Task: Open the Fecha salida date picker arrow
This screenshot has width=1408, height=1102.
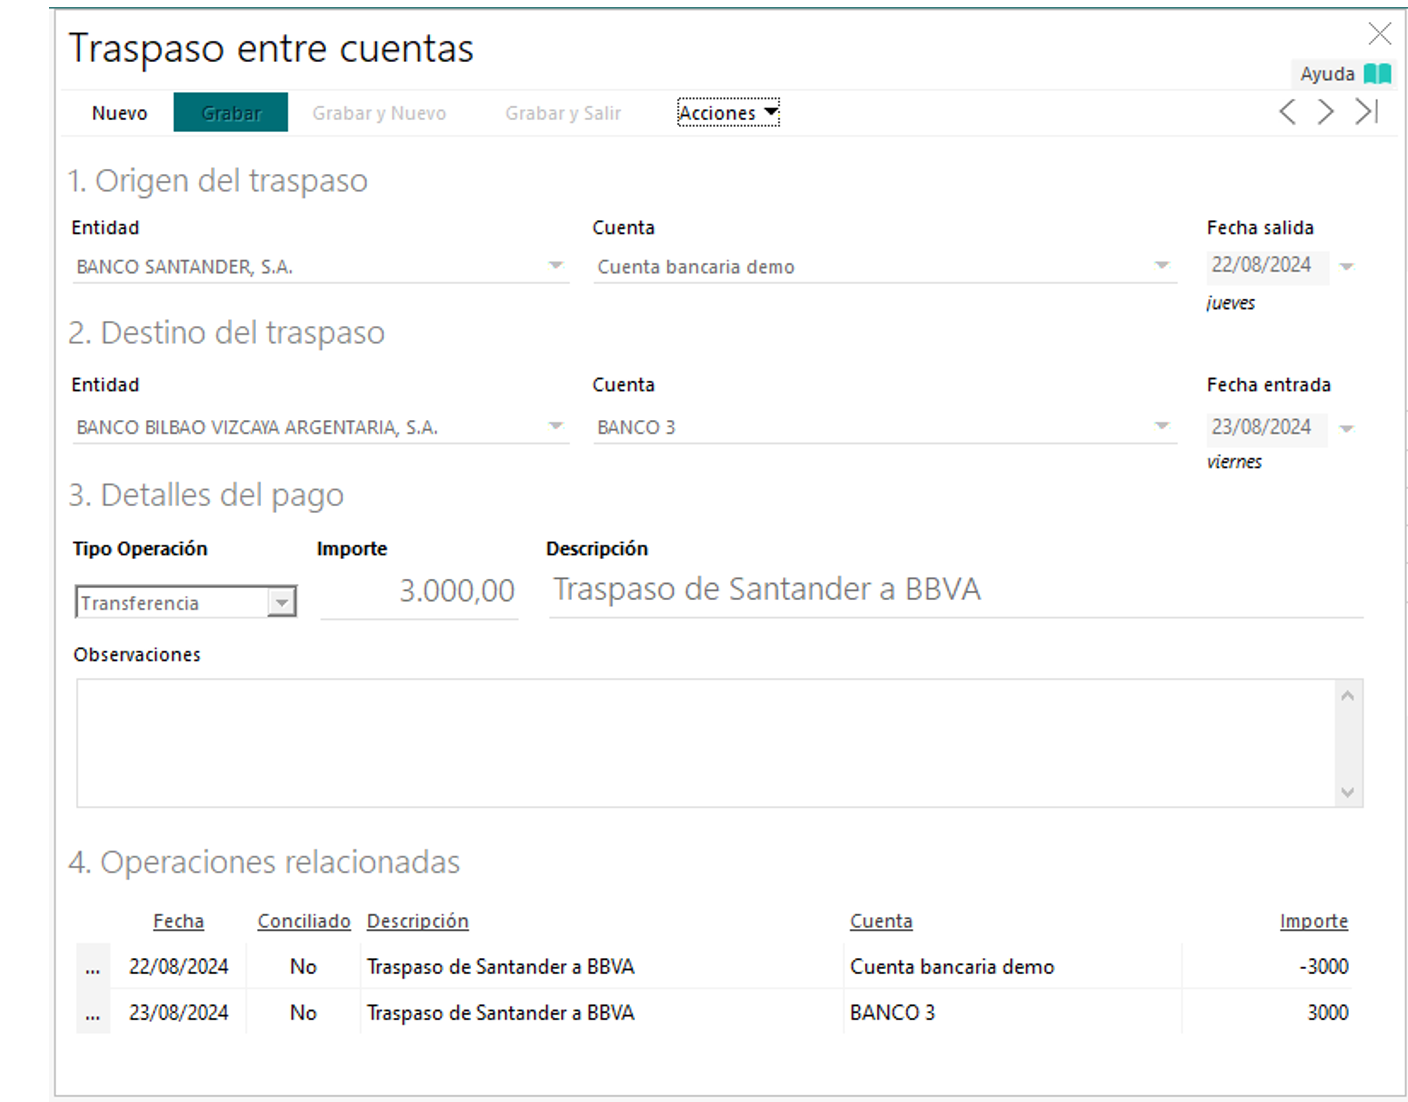Action: pos(1347,267)
